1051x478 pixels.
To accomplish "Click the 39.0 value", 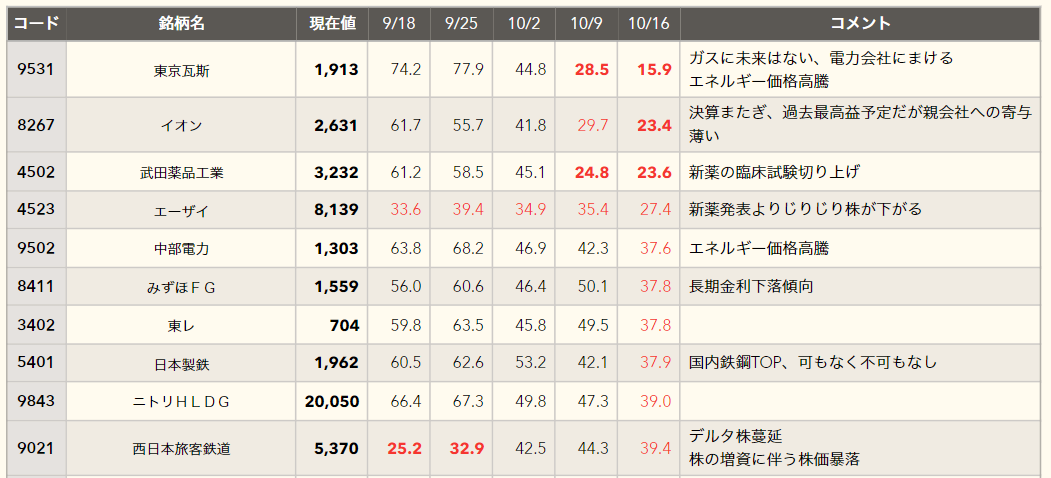I will [656, 402].
